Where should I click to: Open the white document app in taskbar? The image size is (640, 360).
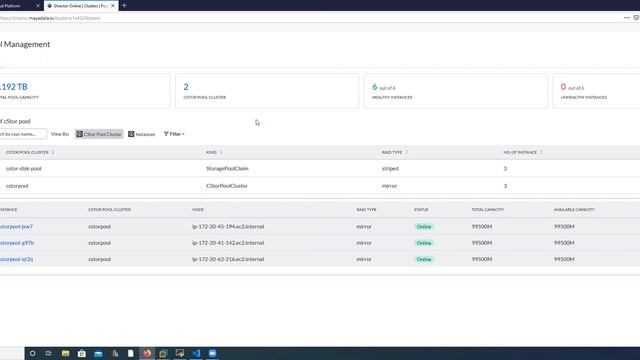click(131, 353)
